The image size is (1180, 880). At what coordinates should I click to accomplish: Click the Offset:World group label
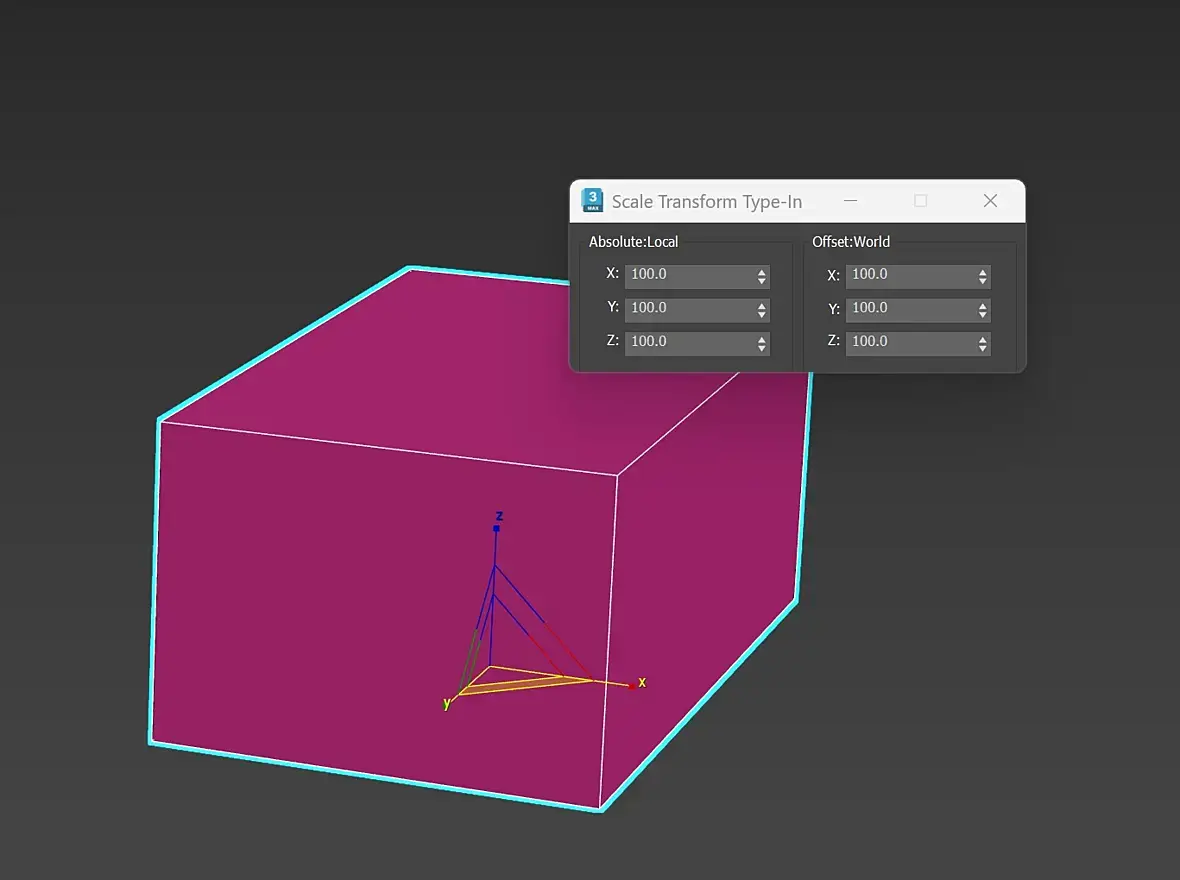[851, 242]
